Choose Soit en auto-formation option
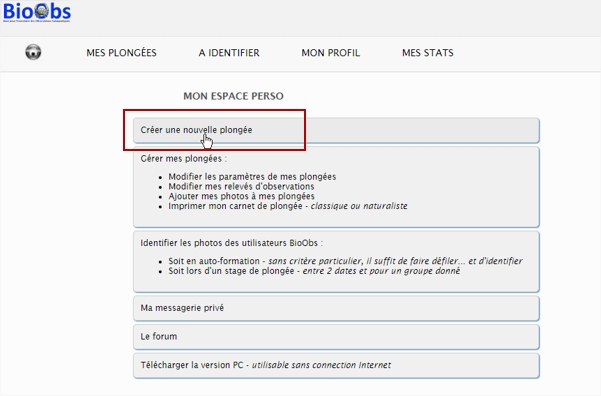The image size is (601, 396). pos(214,261)
